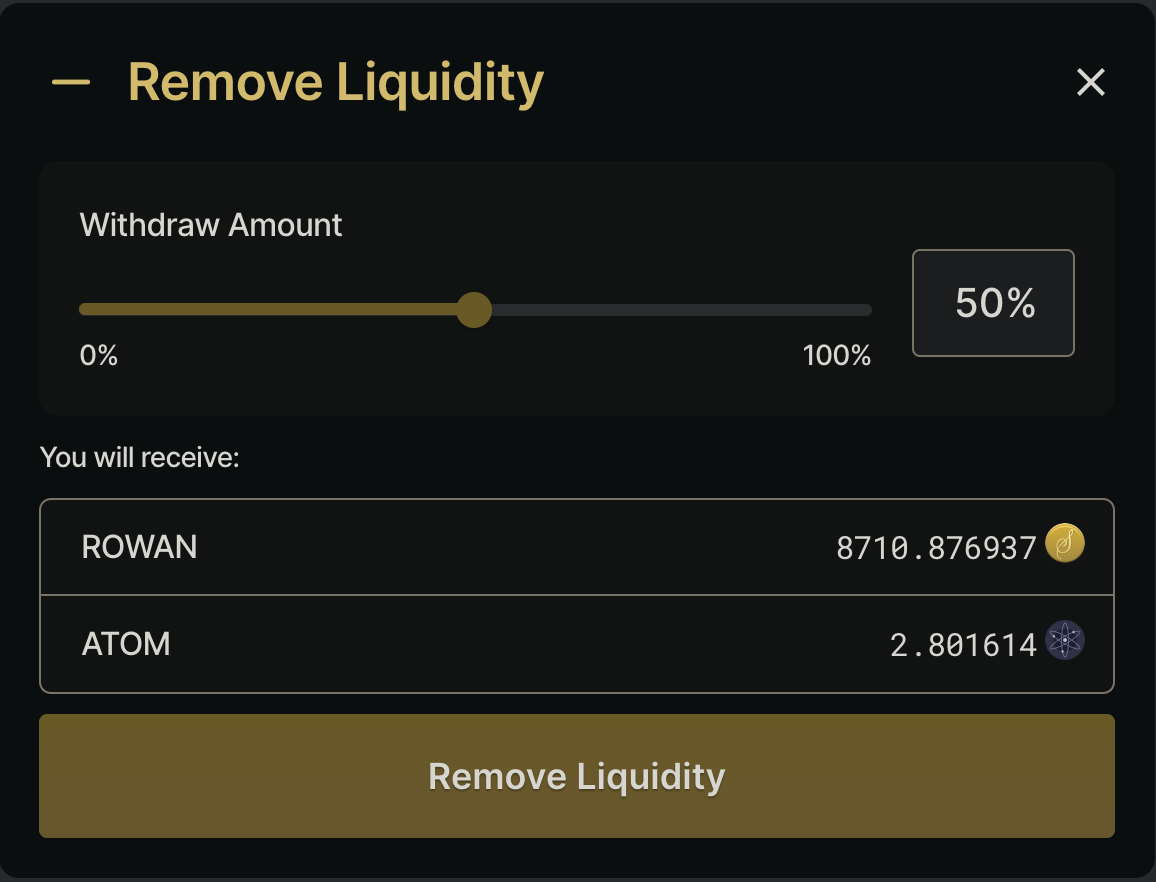Click the "You will receive:" text

click(140, 458)
